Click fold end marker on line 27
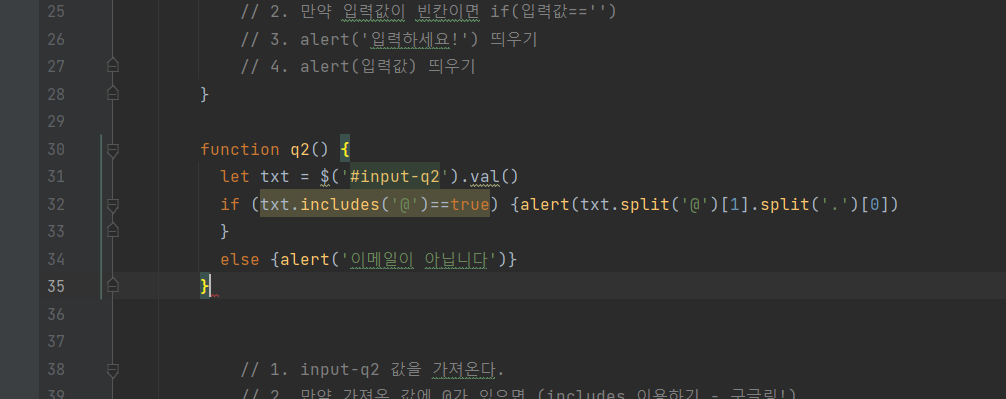 coord(113,65)
